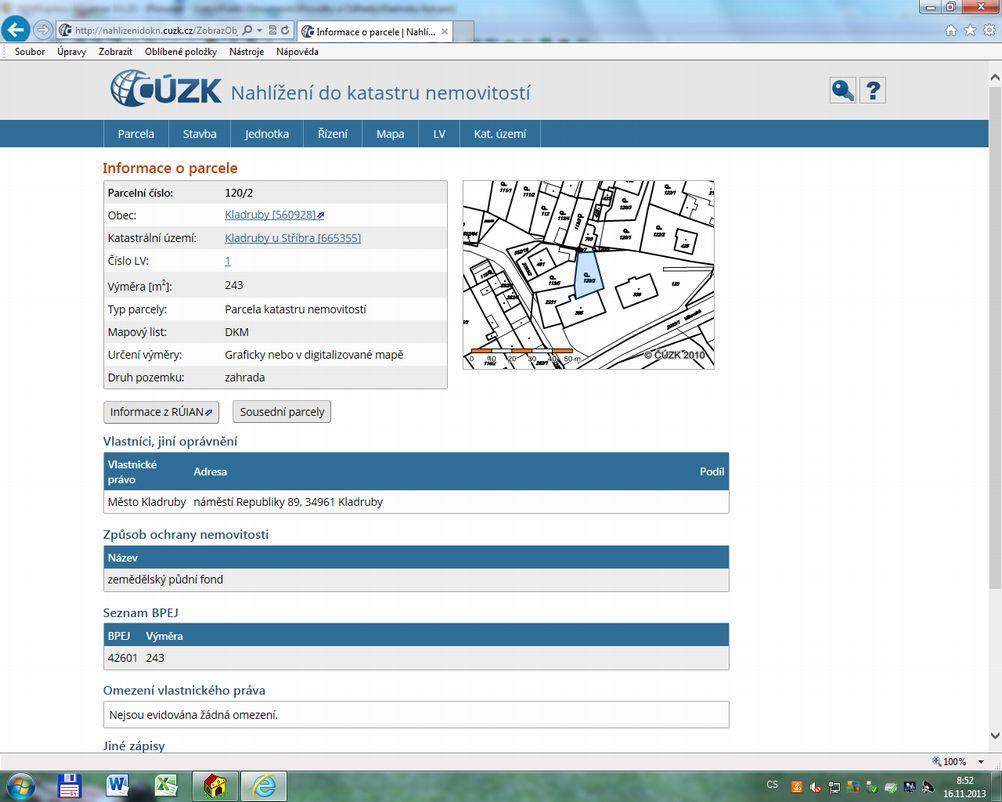
Task: Open Microsoft Excel from the taskbar
Action: tap(166, 786)
